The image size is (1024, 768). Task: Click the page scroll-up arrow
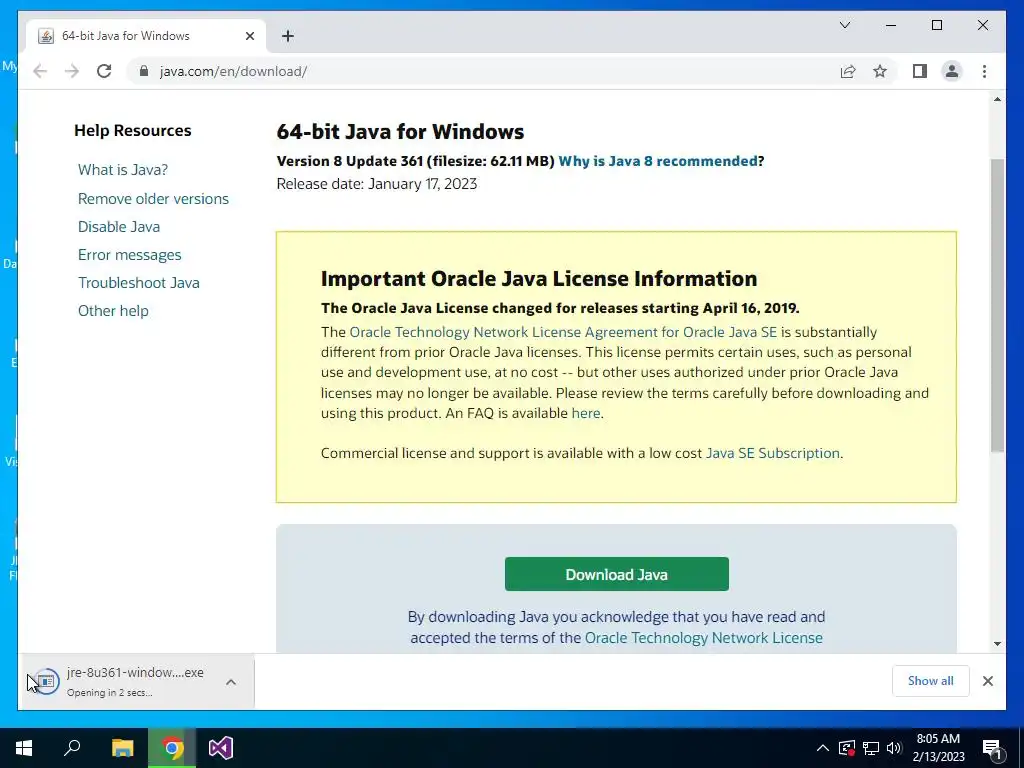[997, 100]
